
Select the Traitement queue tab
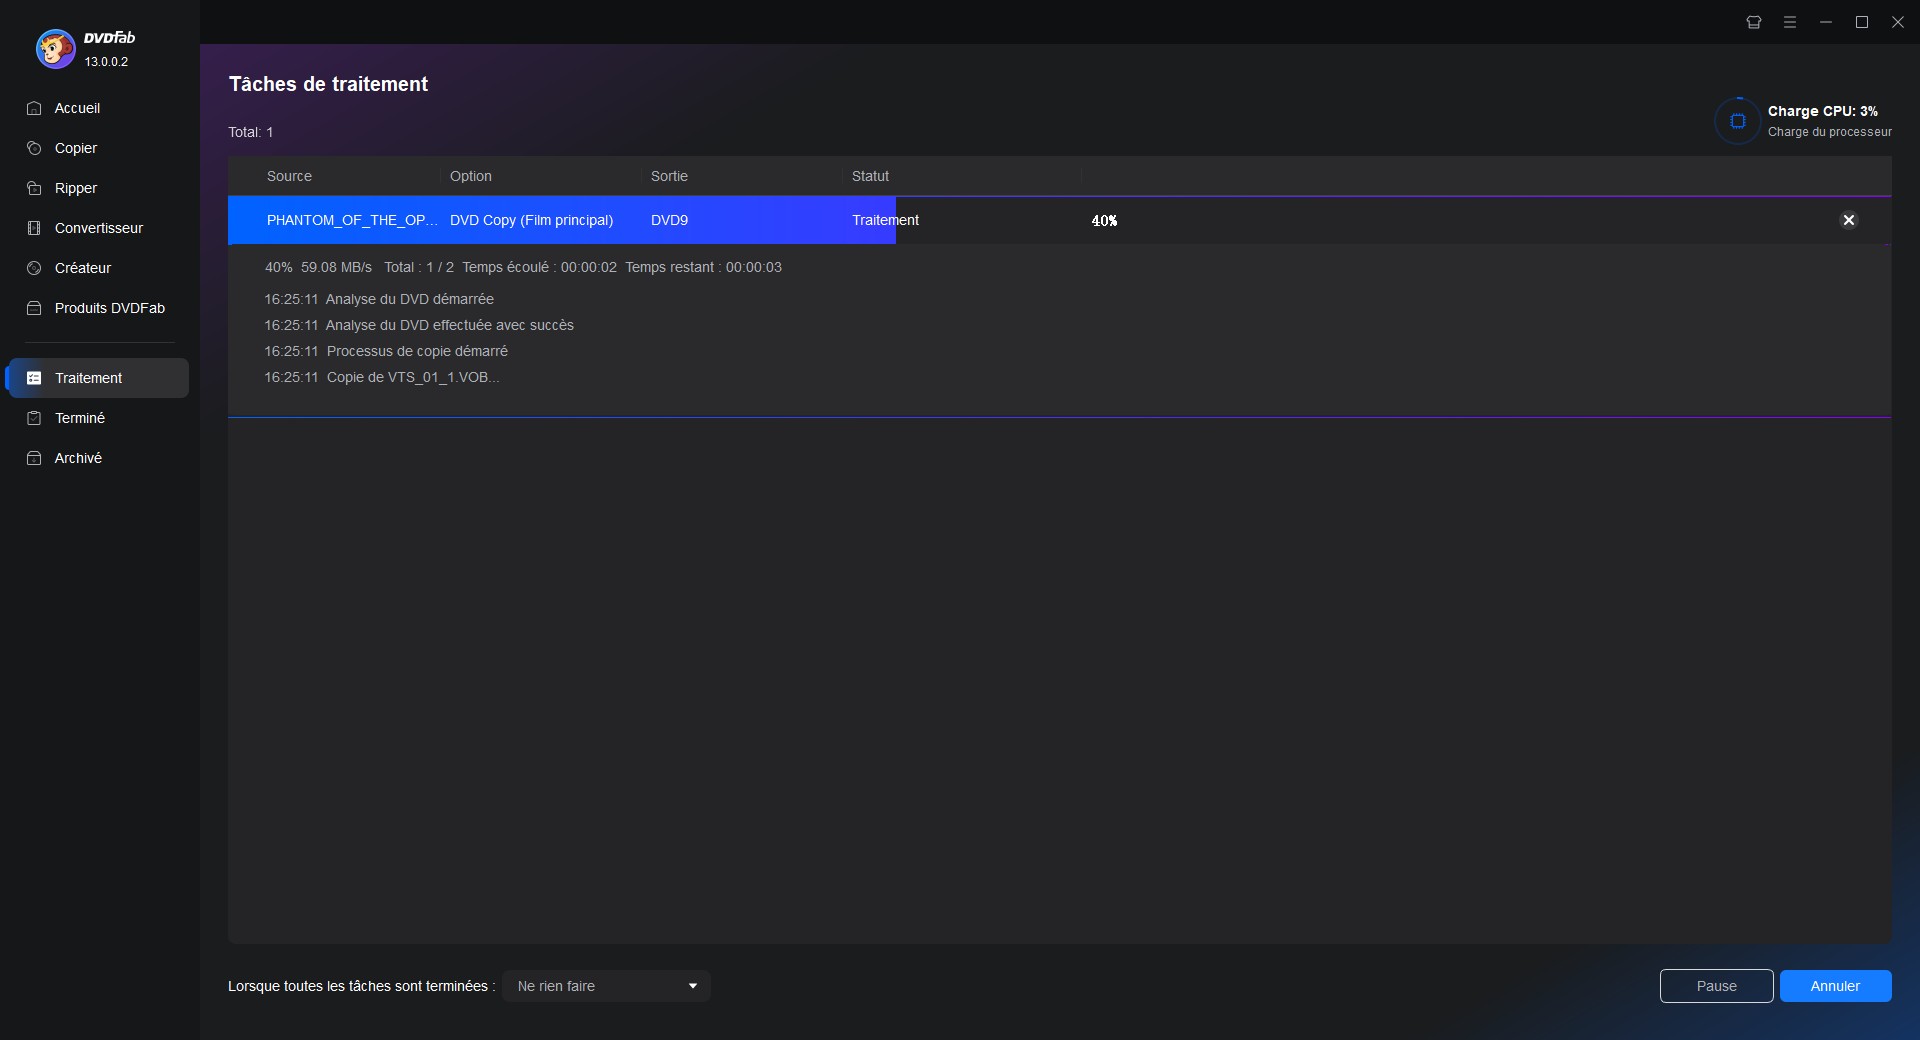[97, 378]
